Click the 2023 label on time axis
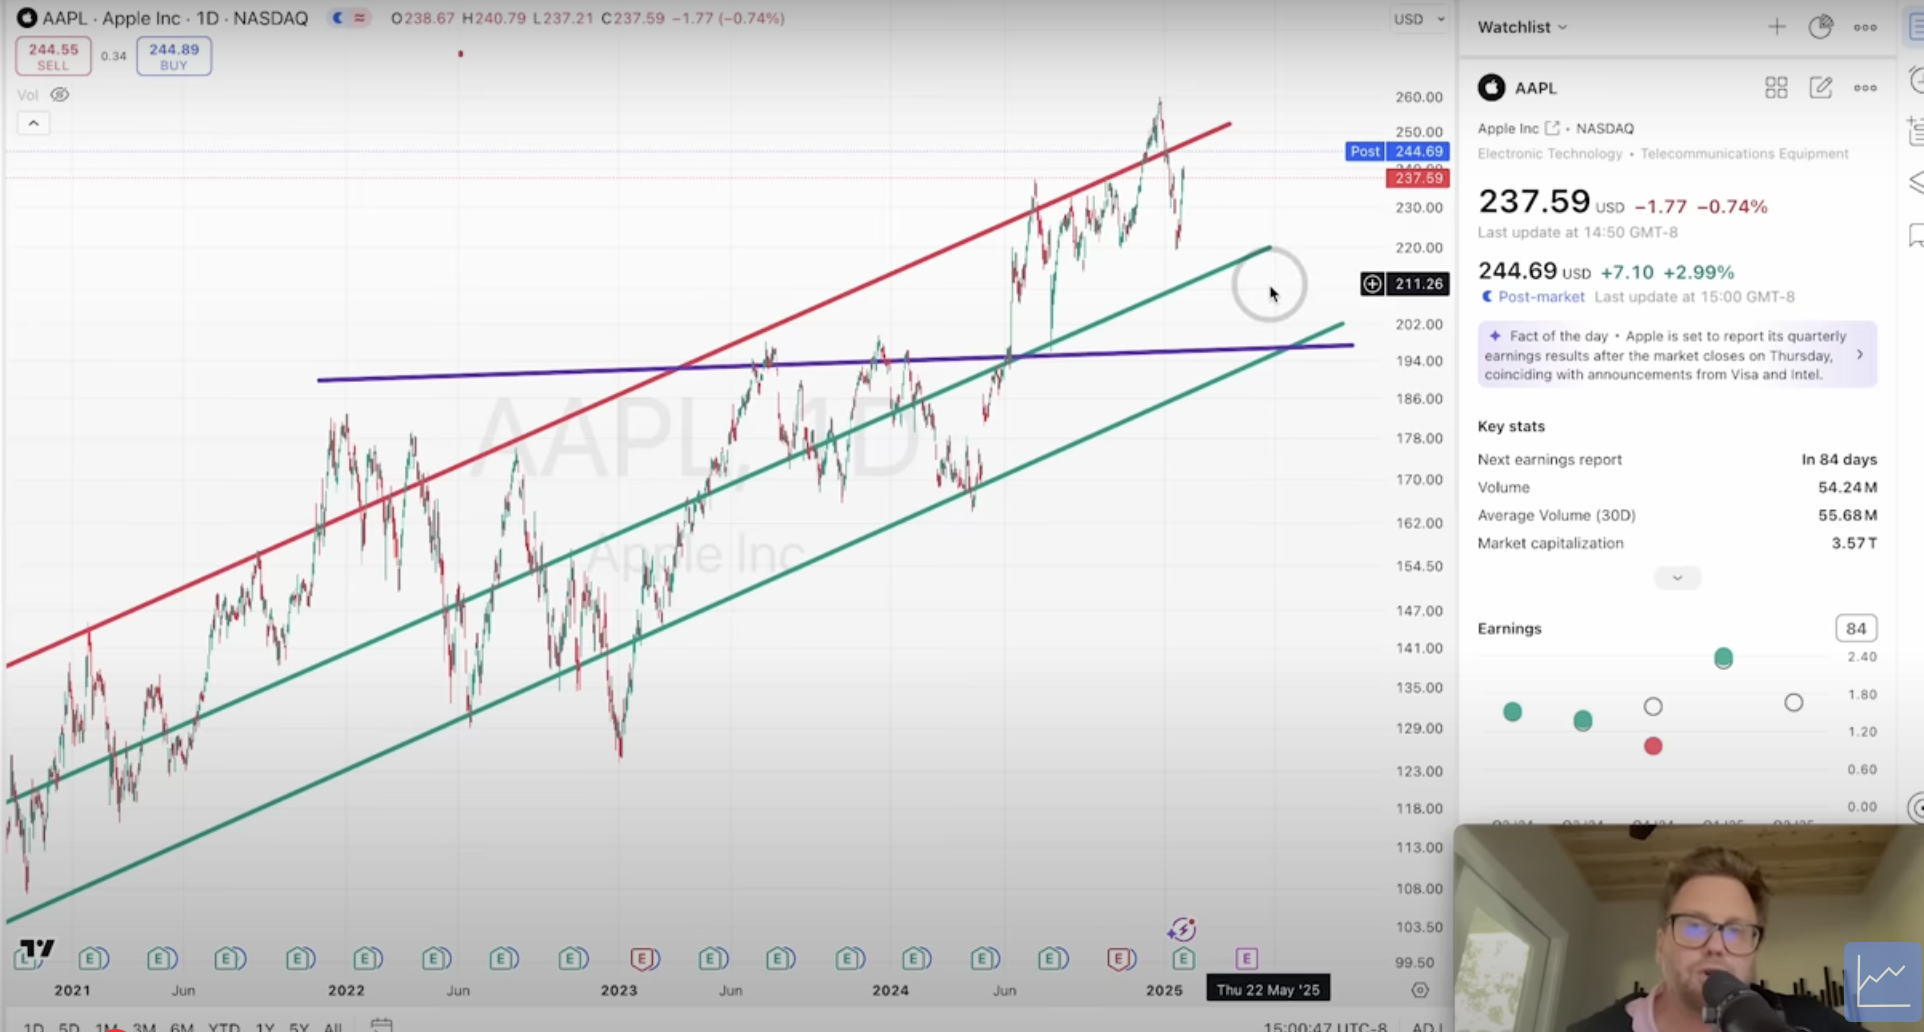The image size is (1924, 1032). [x=618, y=991]
